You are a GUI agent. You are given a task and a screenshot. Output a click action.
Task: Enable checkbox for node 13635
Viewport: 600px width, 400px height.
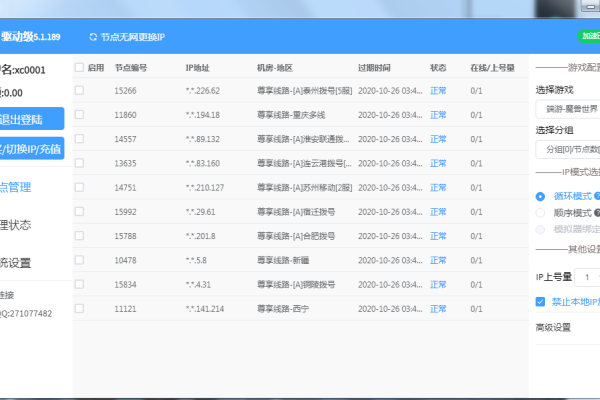click(79, 163)
